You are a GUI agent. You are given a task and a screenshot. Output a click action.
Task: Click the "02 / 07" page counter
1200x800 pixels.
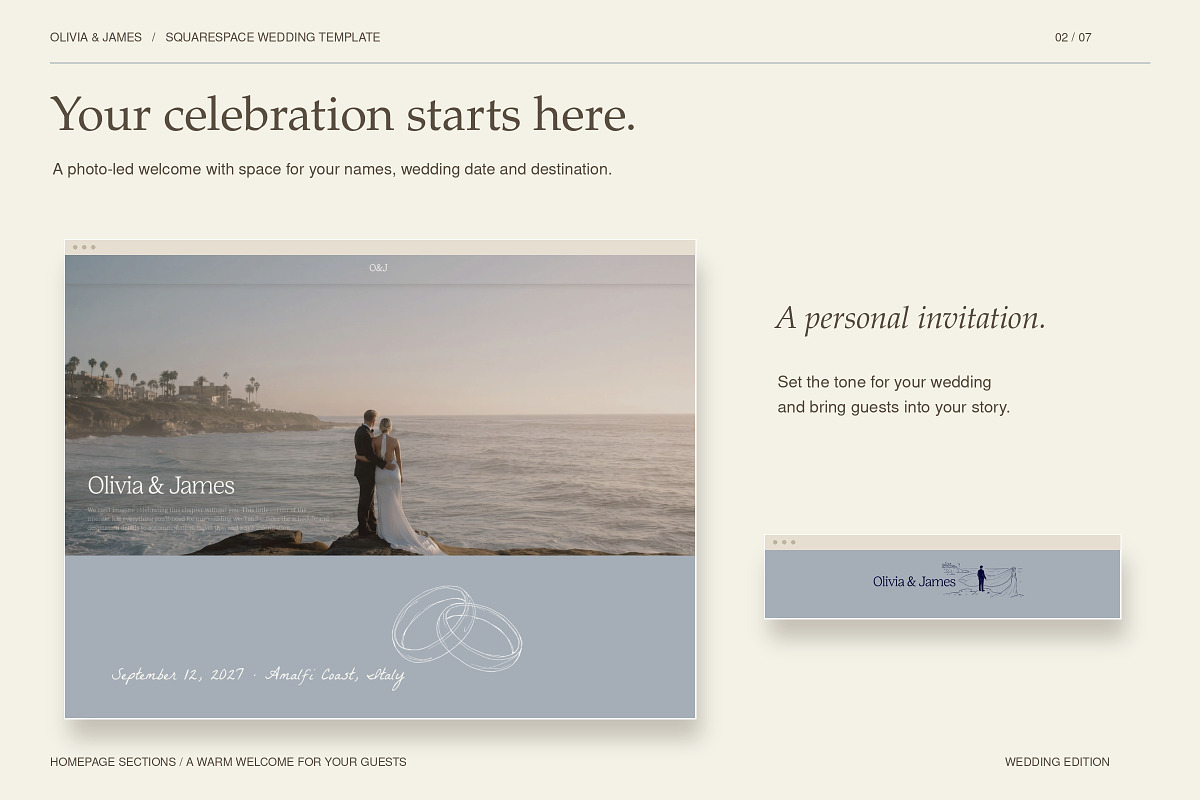tap(1073, 38)
